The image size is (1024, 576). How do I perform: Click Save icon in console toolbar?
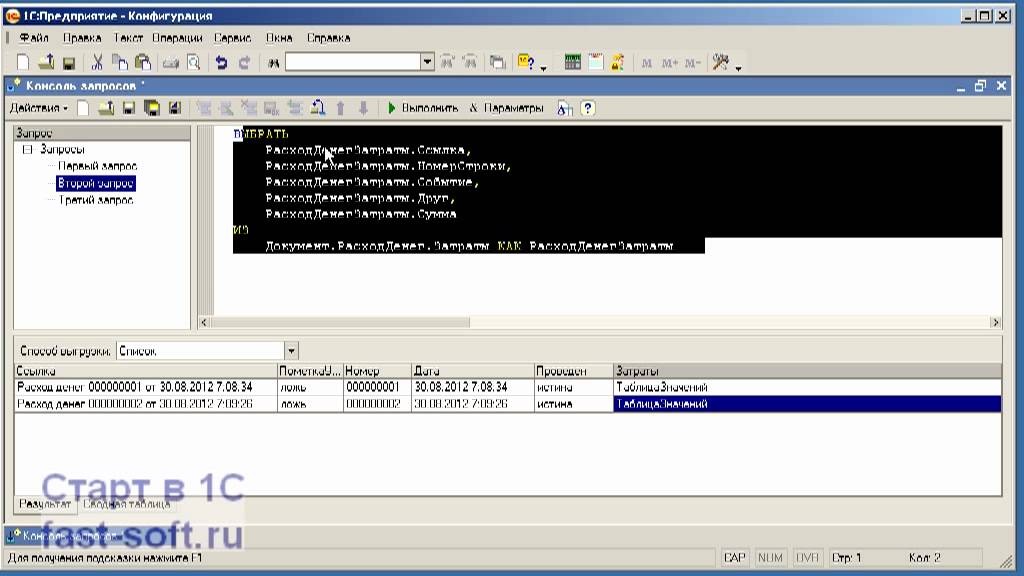pos(129,108)
